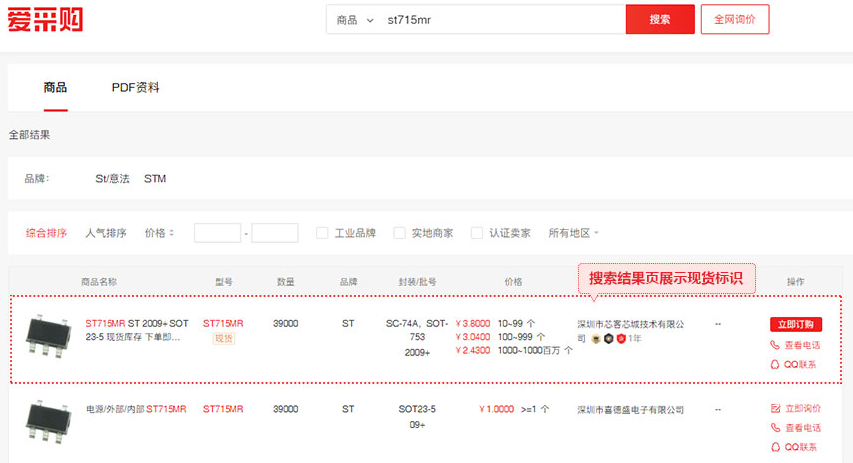Open the 商品 search category dropdown
The image size is (853, 463).
click(355, 20)
